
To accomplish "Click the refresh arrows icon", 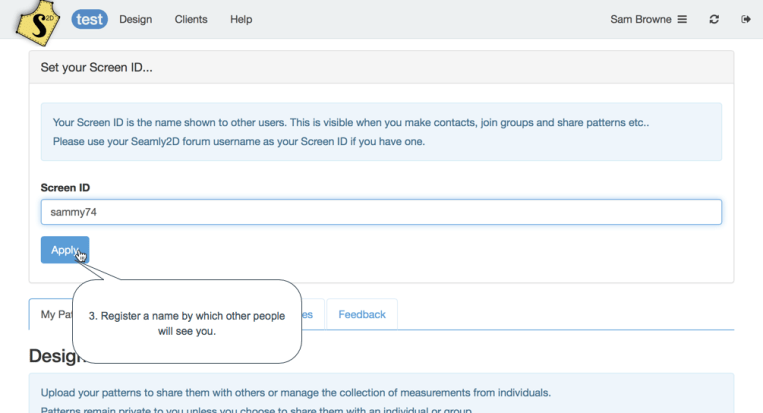I will (714, 19).
